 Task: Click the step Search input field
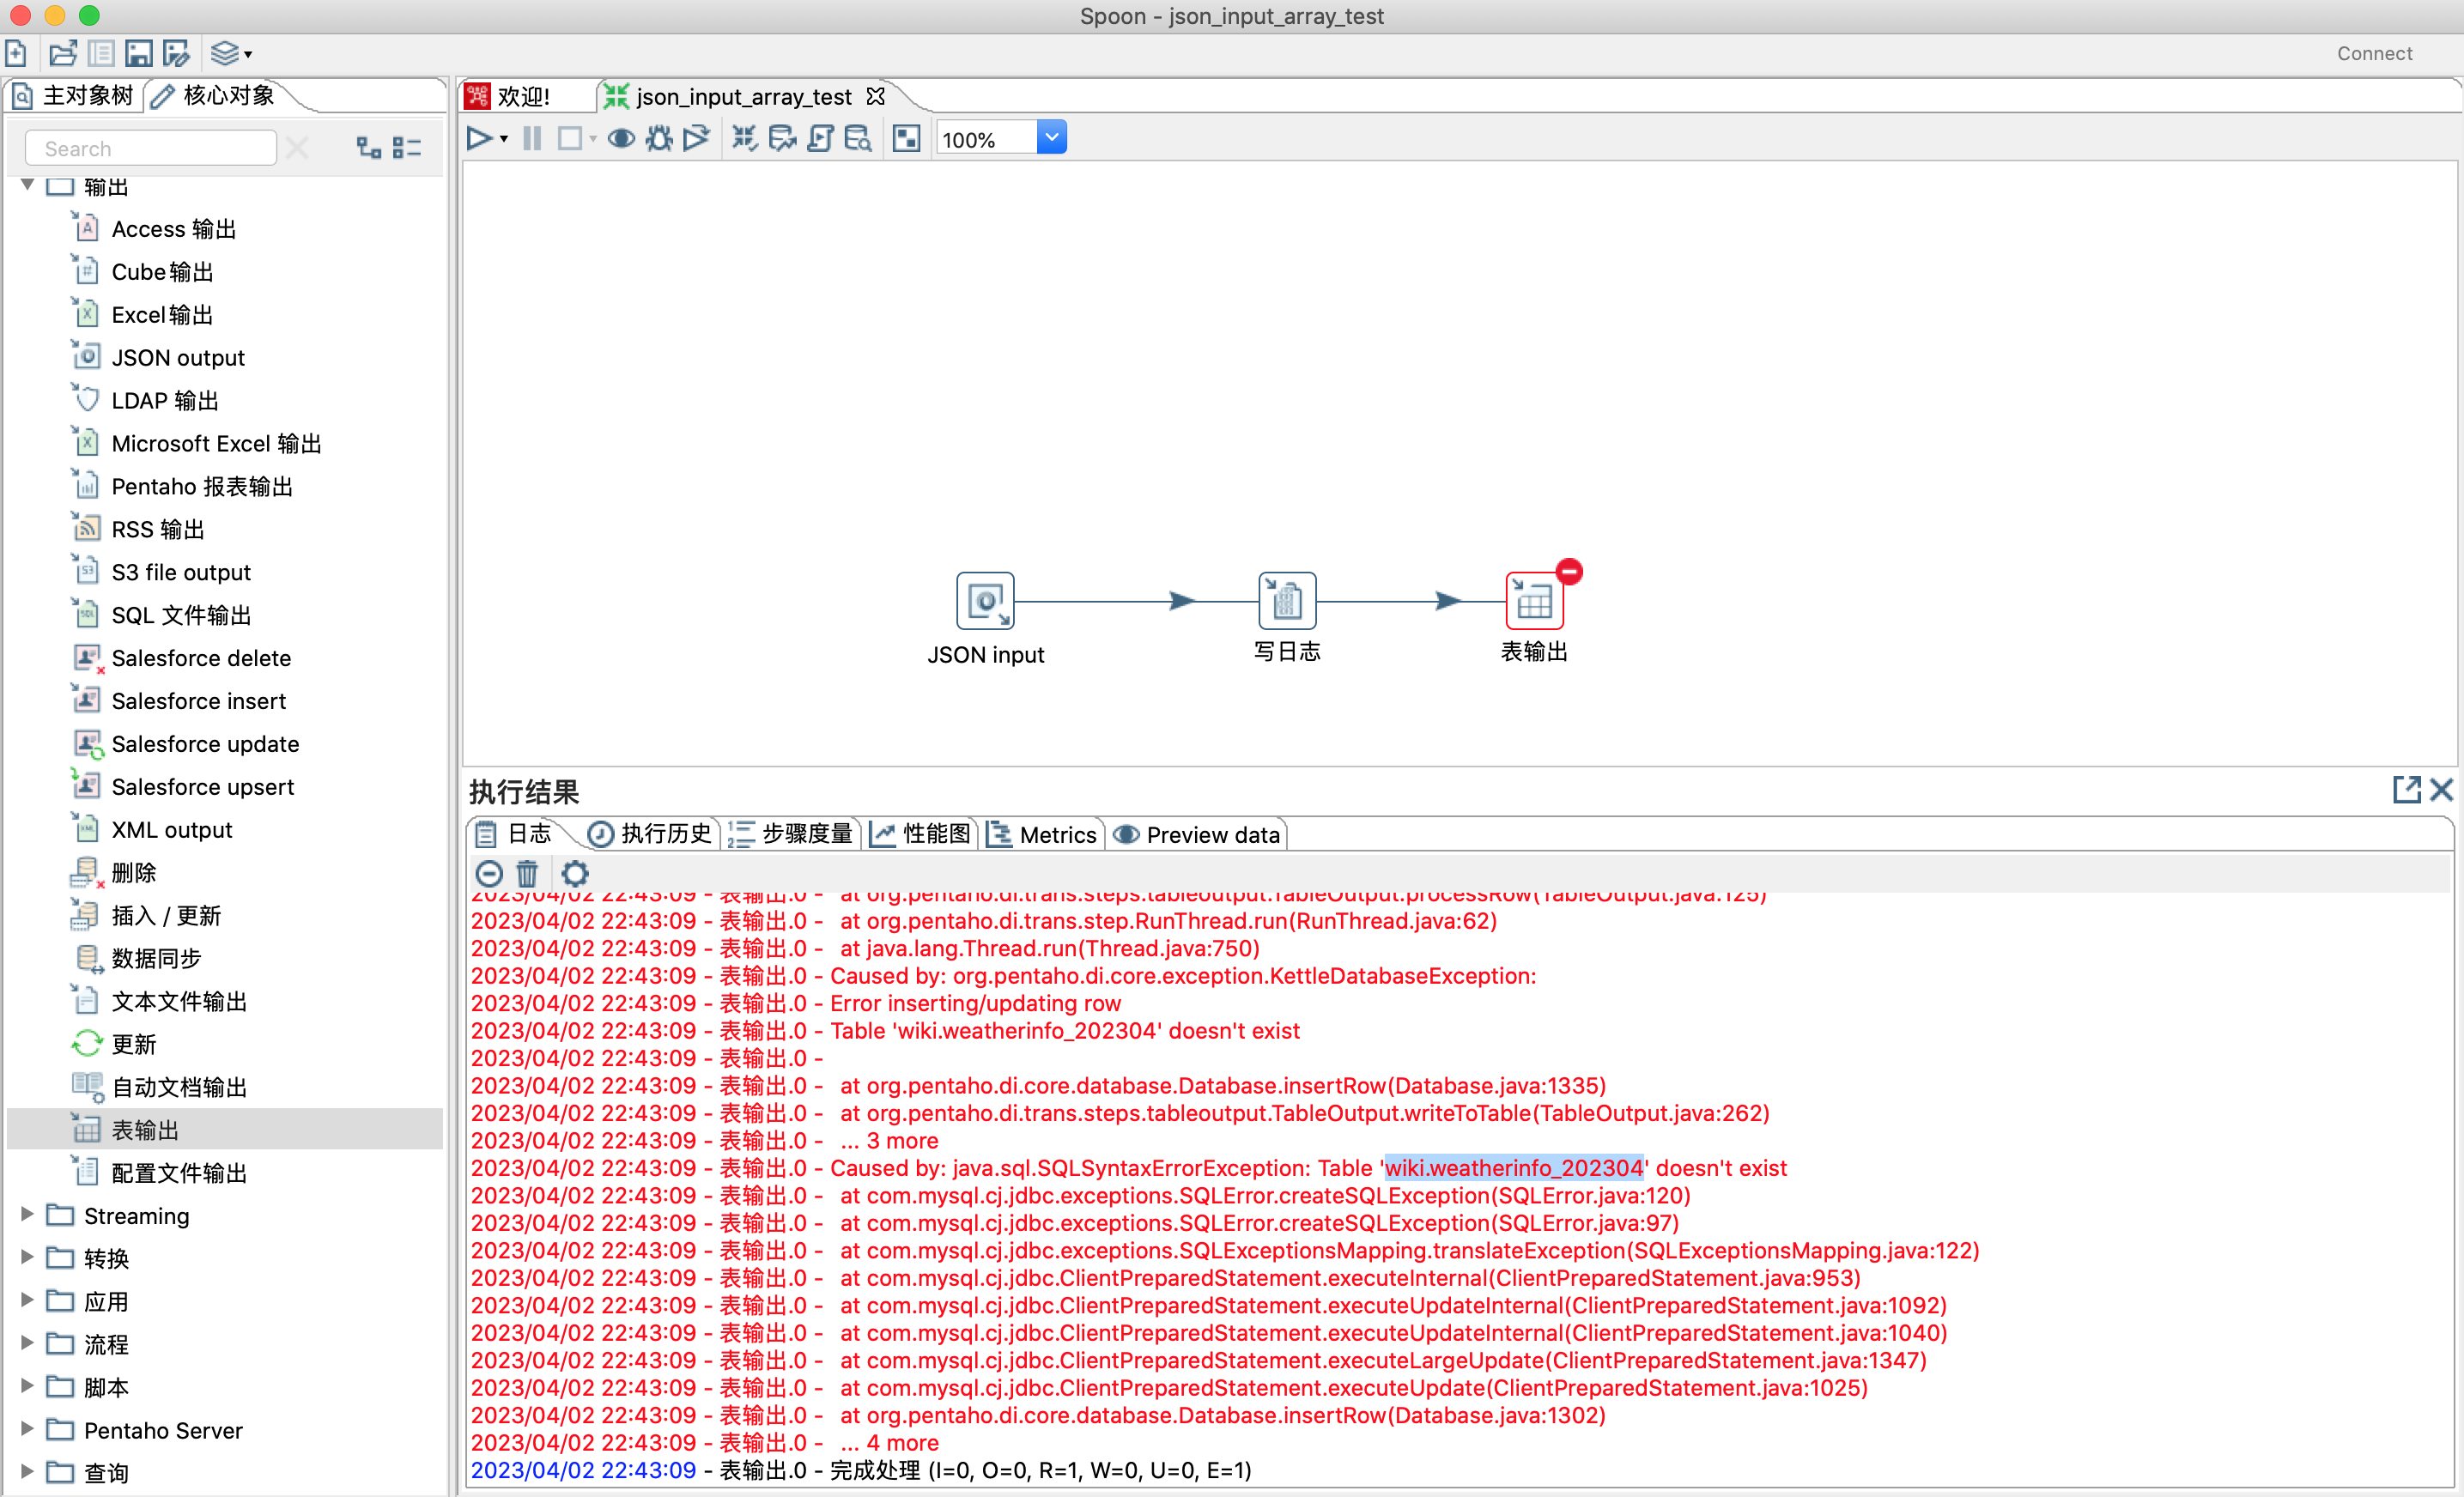[150, 148]
